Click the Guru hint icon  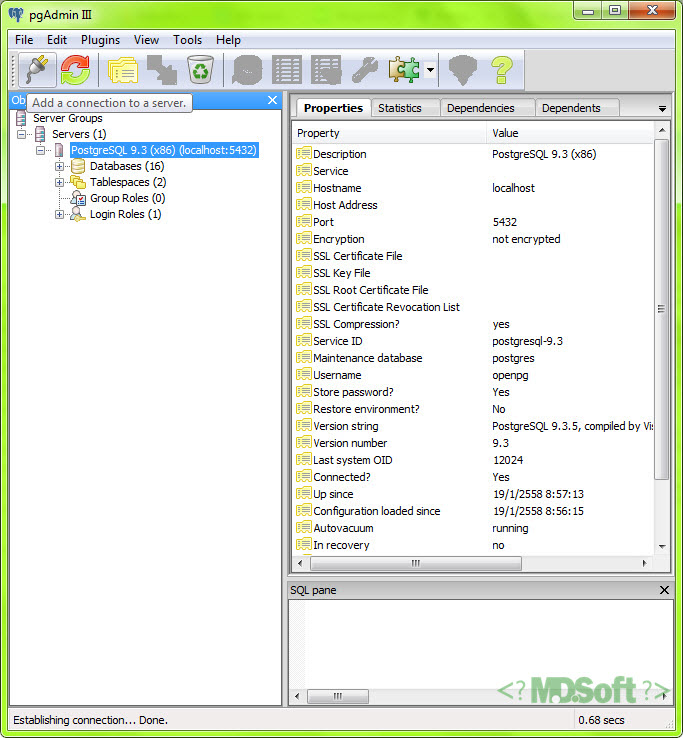463,70
